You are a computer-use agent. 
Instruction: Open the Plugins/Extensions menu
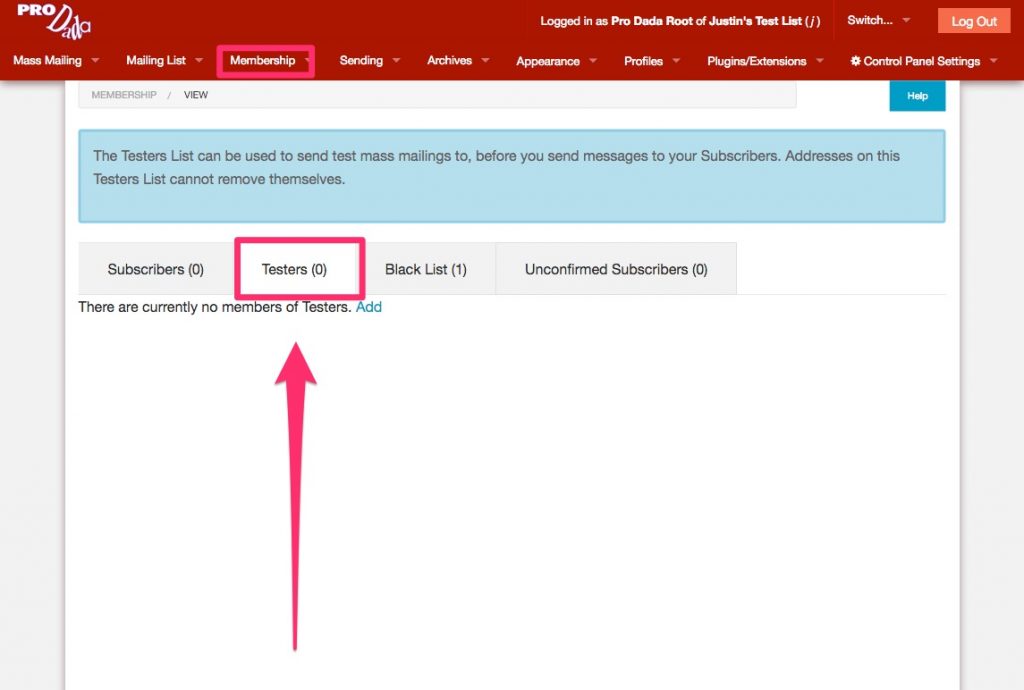[x=756, y=61]
